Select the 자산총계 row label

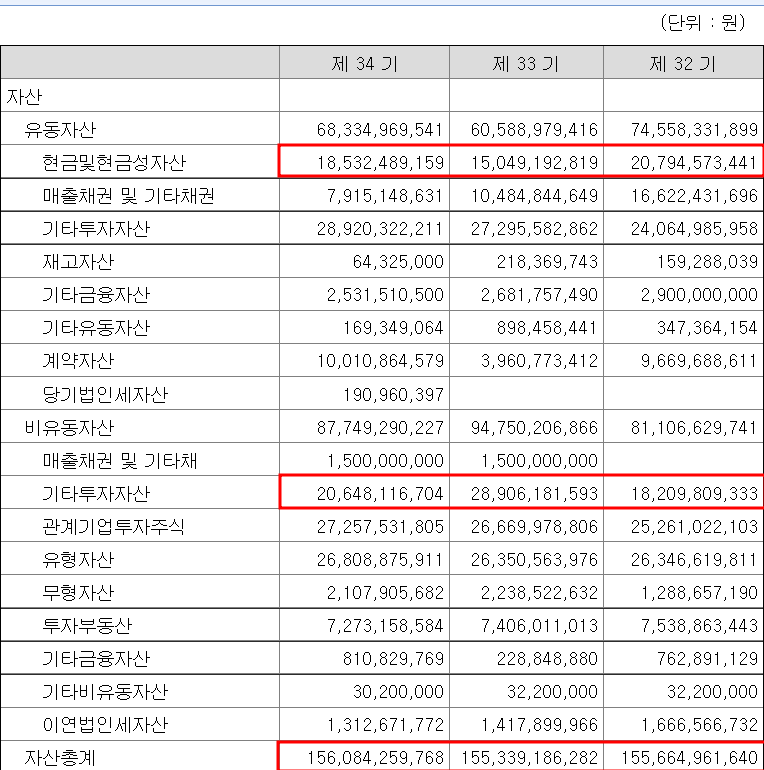pyautogui.click(x=60, y=758)
